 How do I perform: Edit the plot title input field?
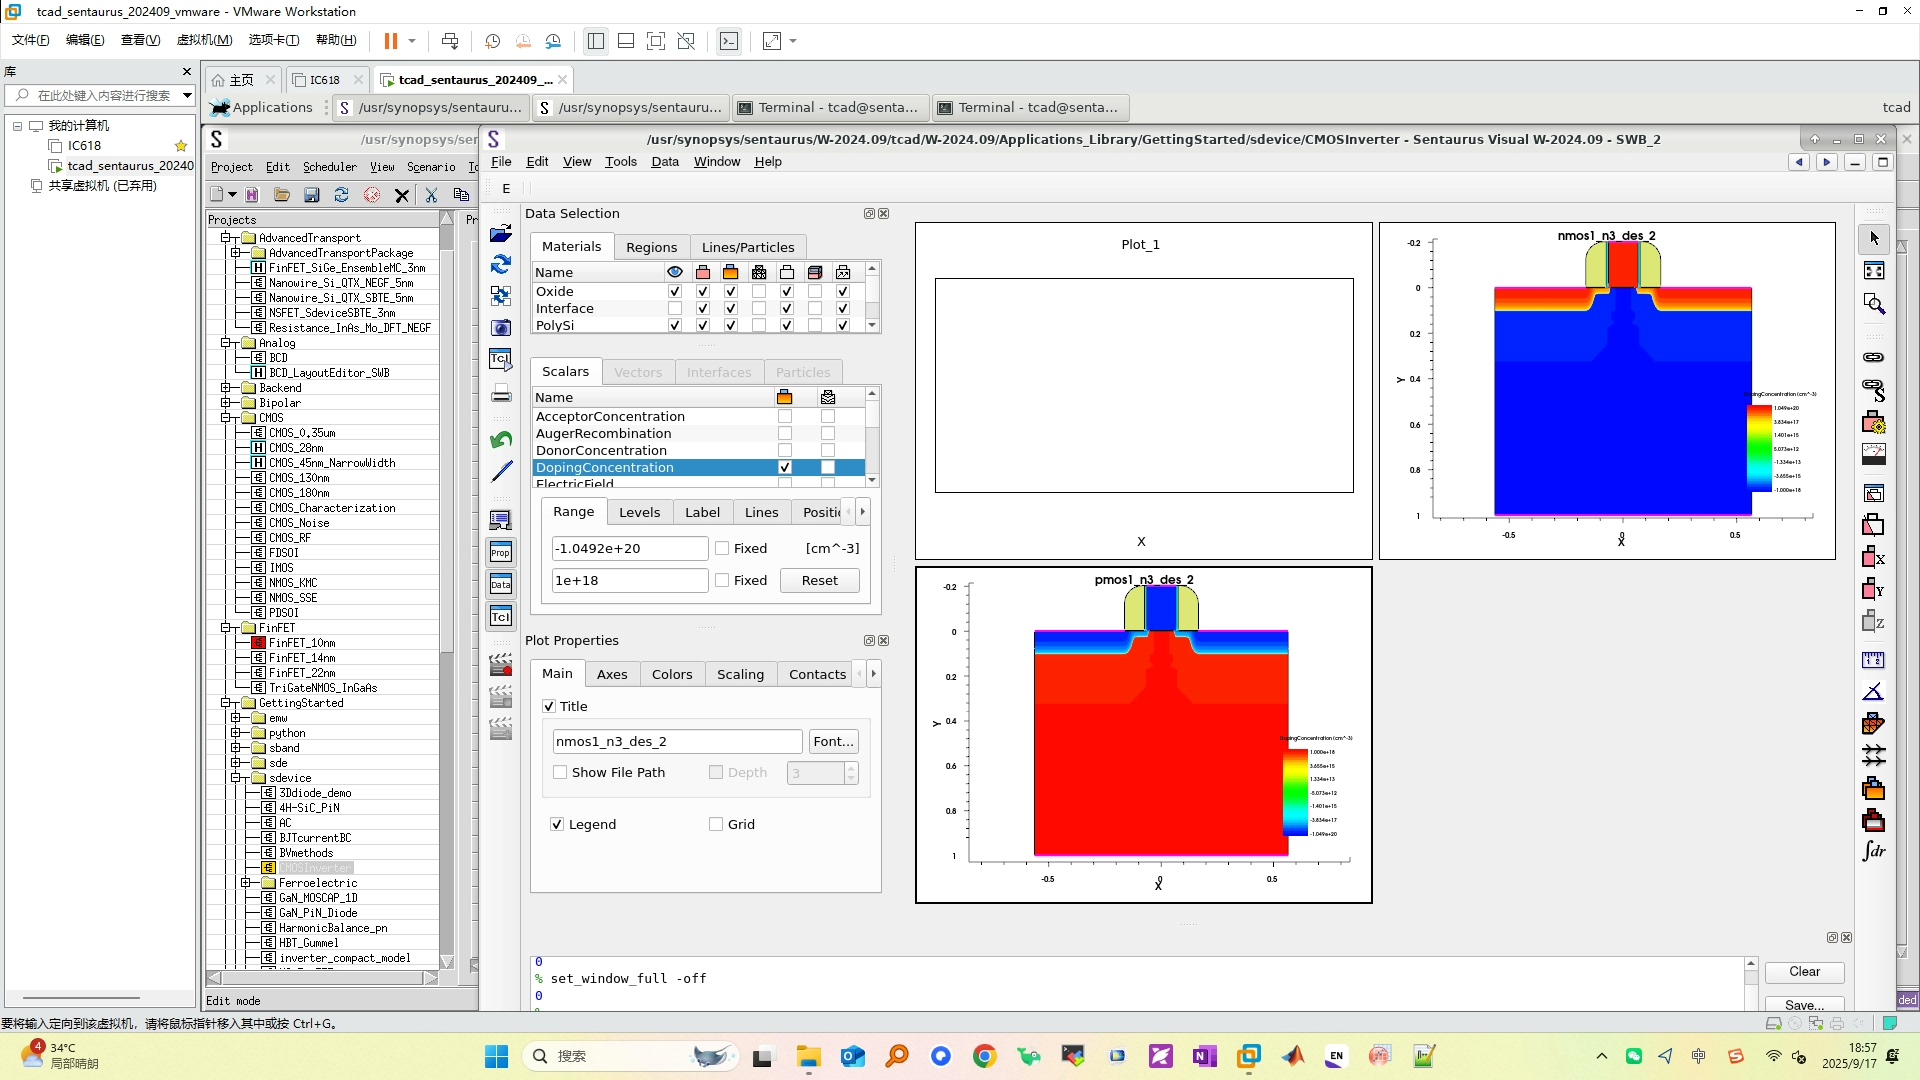(677, 742)
